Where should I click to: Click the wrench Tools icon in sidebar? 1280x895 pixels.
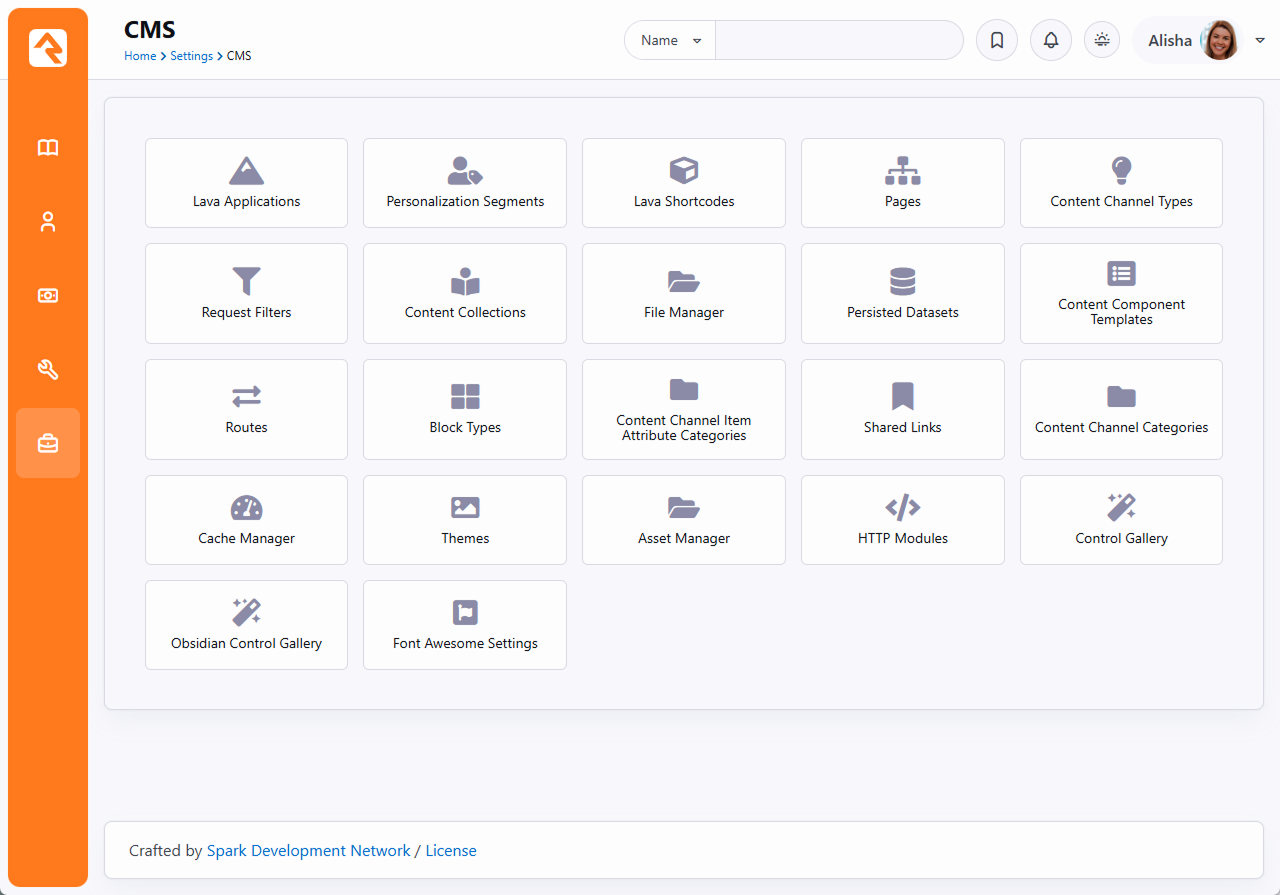(x=48, y=370)
